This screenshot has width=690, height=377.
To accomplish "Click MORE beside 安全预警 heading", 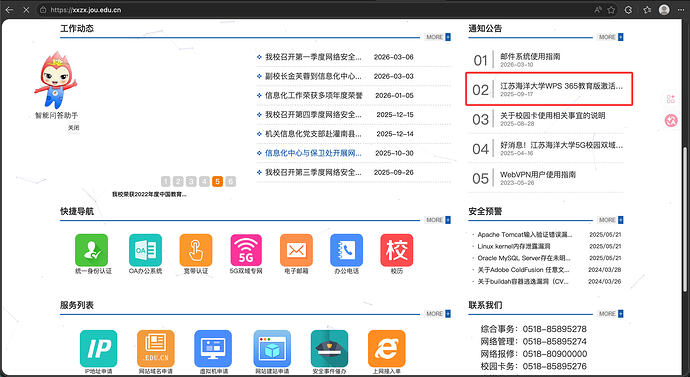I will pos(611,220).
